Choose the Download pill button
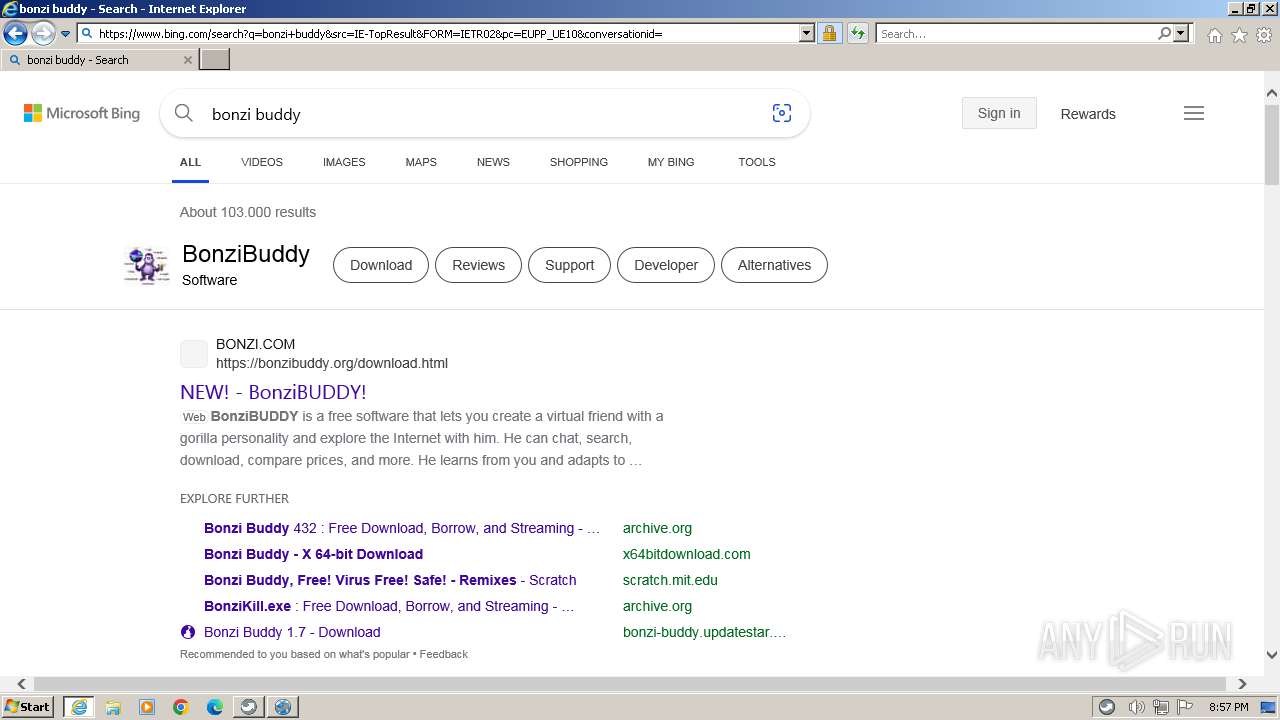The width and height of the screenshot is (1280, 720). click(x=381, y=265)
